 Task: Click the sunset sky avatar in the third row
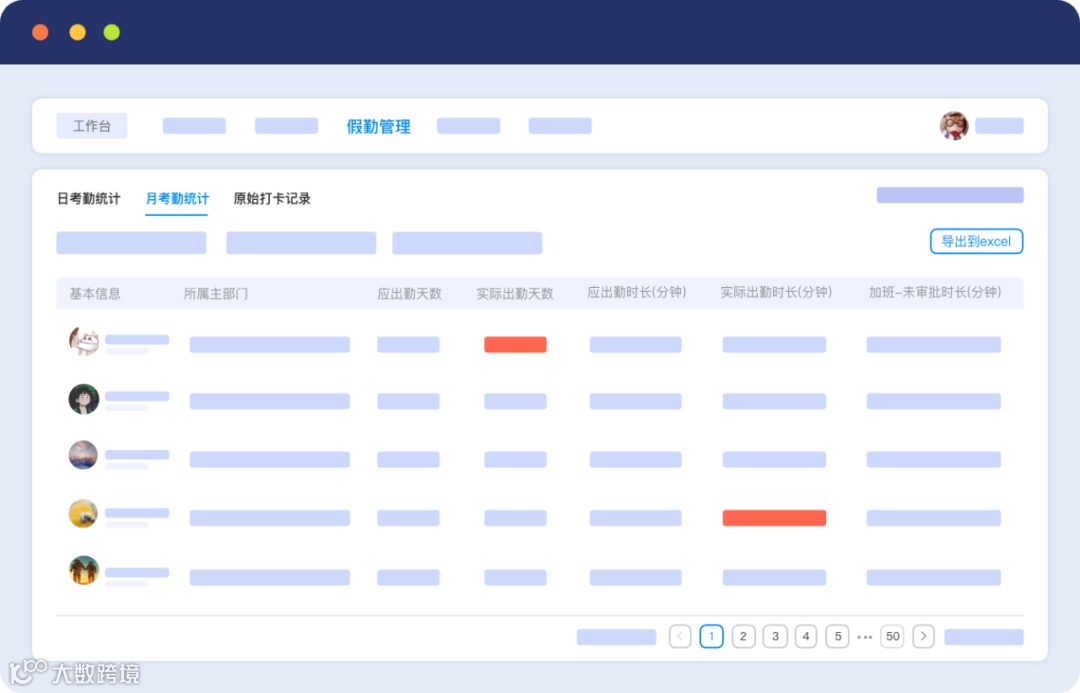point(83,455)
